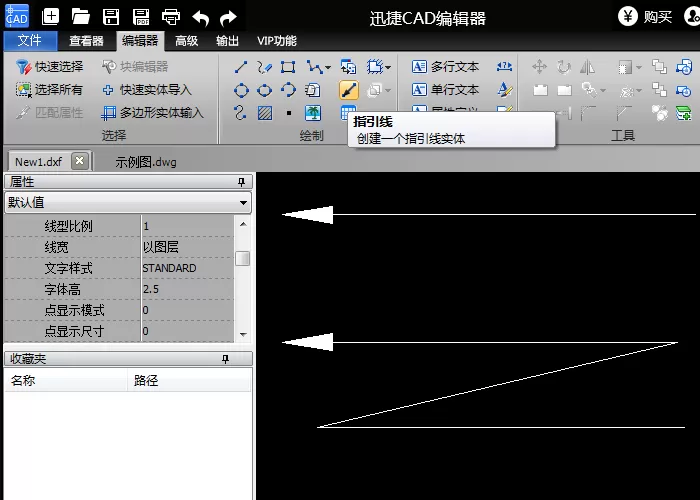Select the hatch fill tool icon

pyautogui.click(x=265, y=113)
